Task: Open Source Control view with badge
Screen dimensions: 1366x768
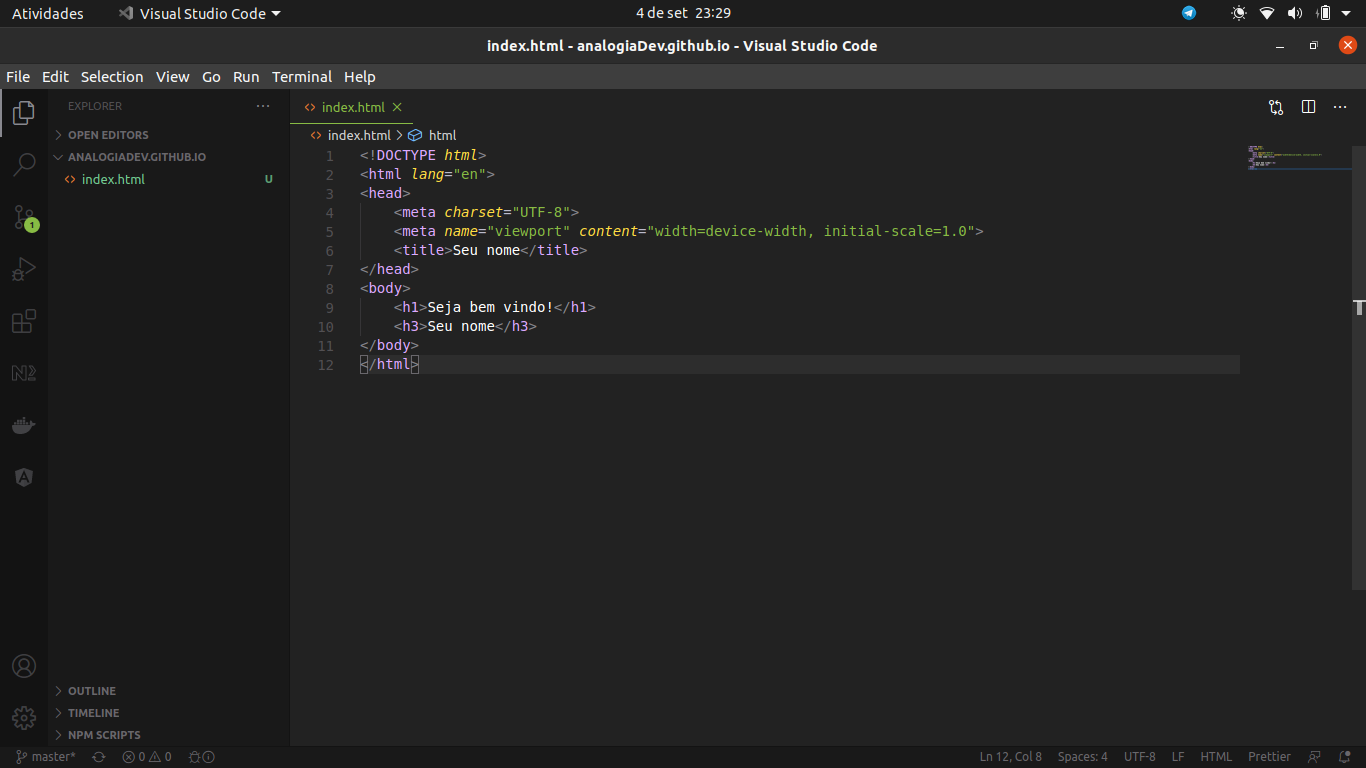Action: [x=24, y=217]
